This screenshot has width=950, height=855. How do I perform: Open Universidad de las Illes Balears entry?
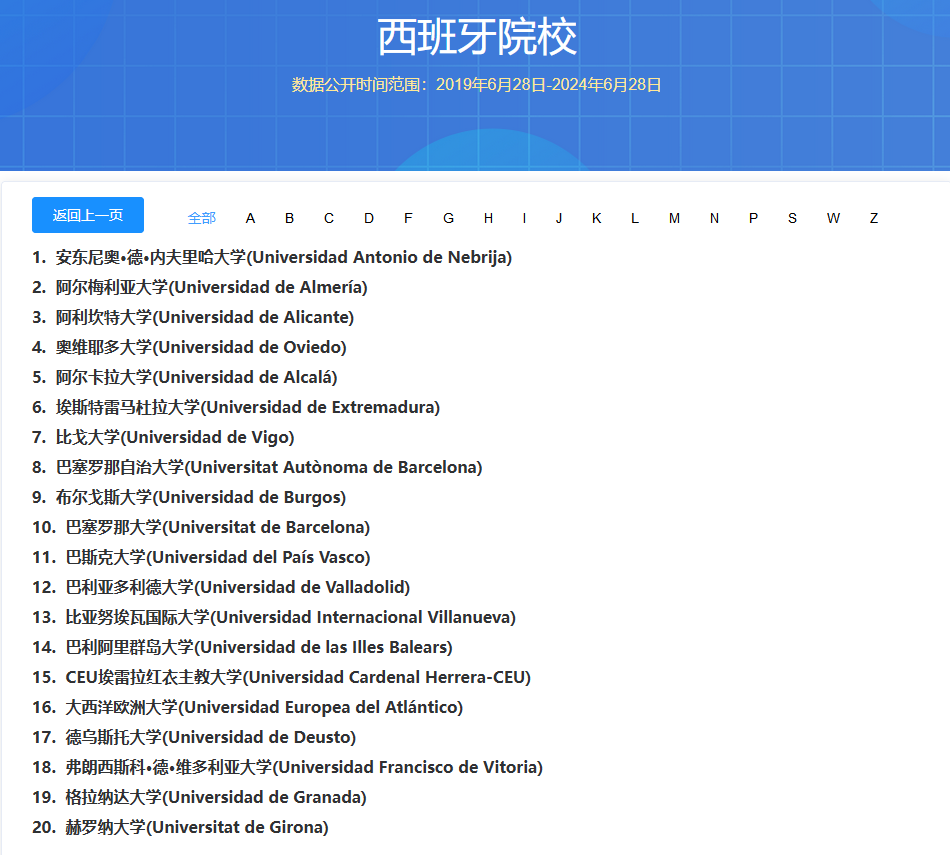(x=242, y=647)
